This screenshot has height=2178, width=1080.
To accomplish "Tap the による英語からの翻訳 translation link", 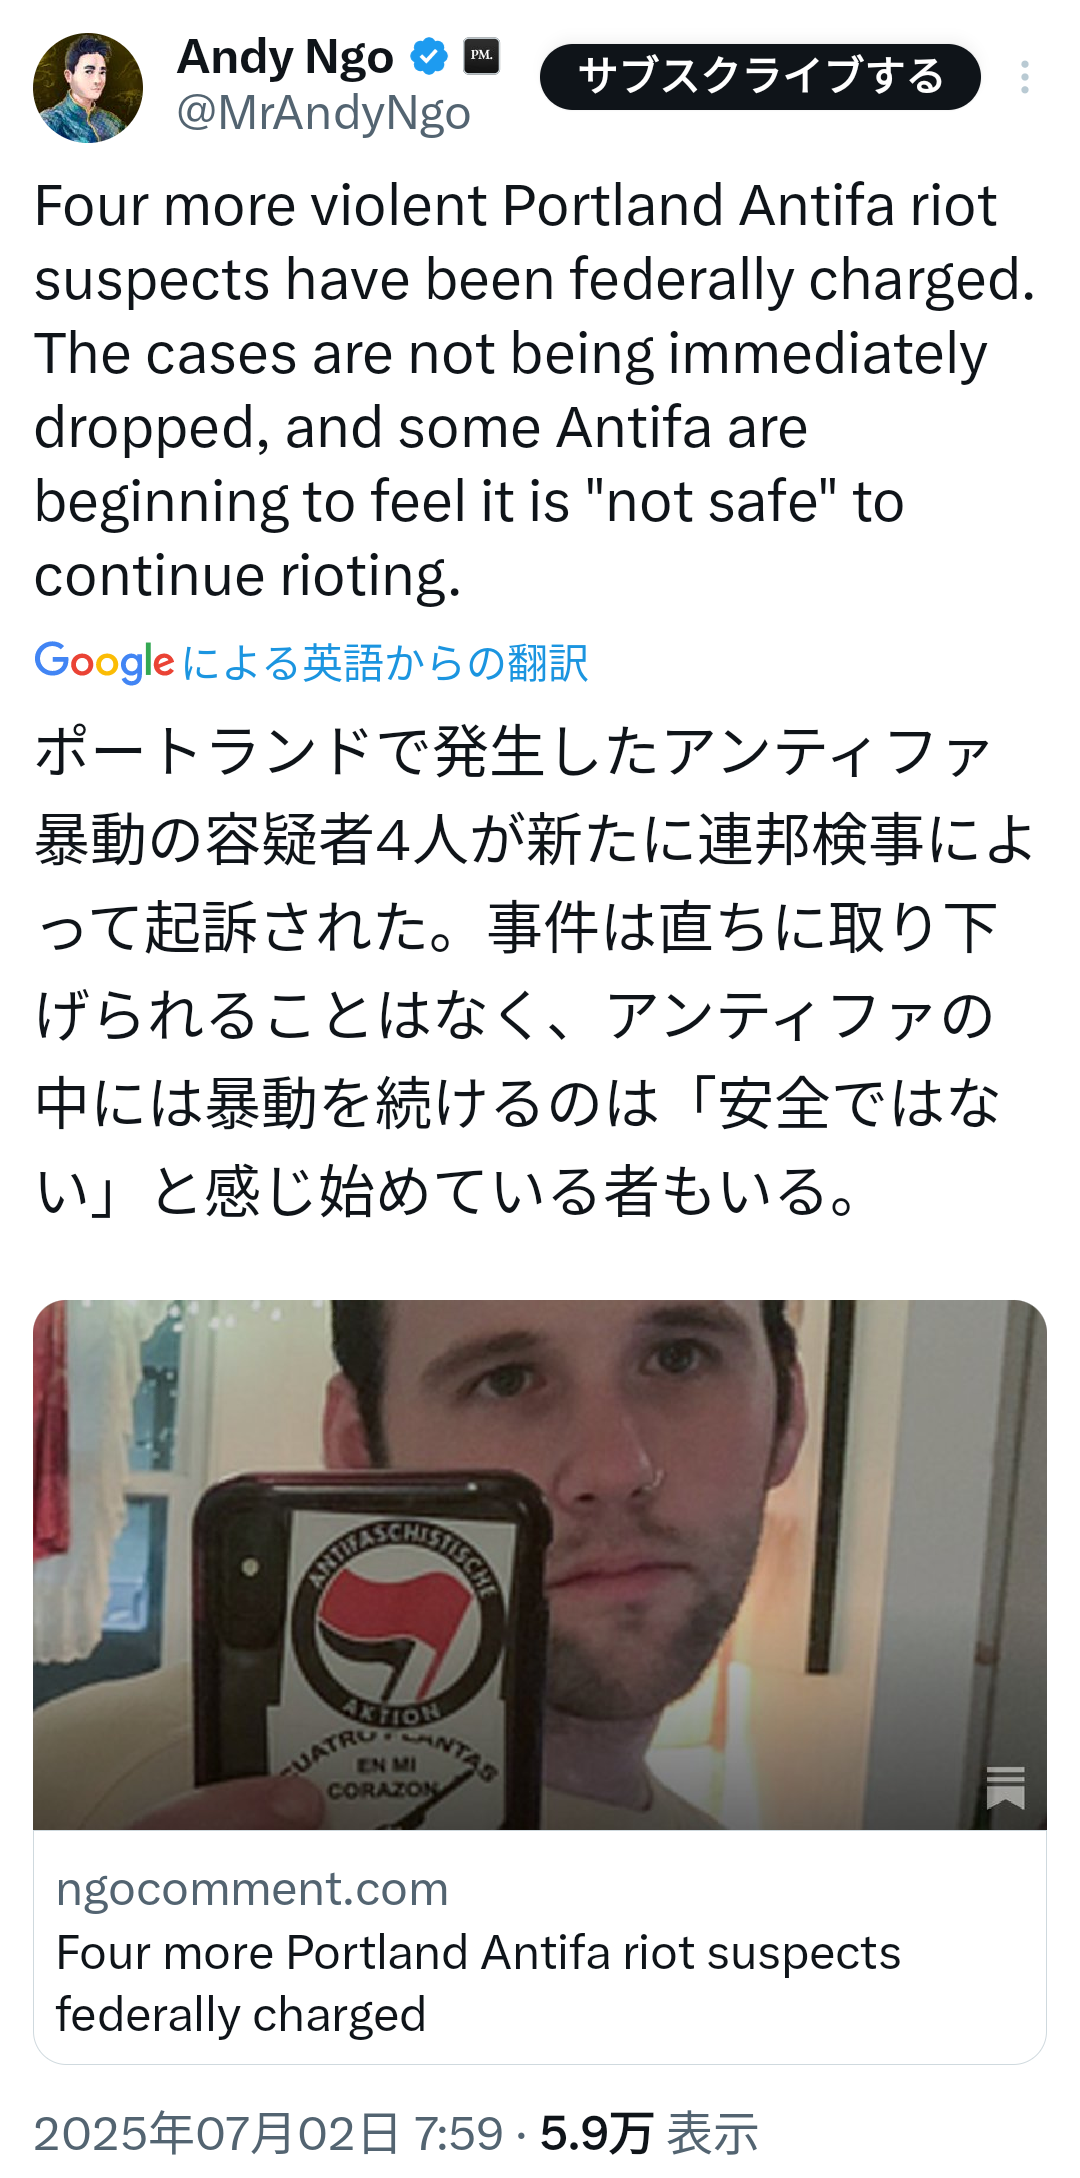I will 385,663.
